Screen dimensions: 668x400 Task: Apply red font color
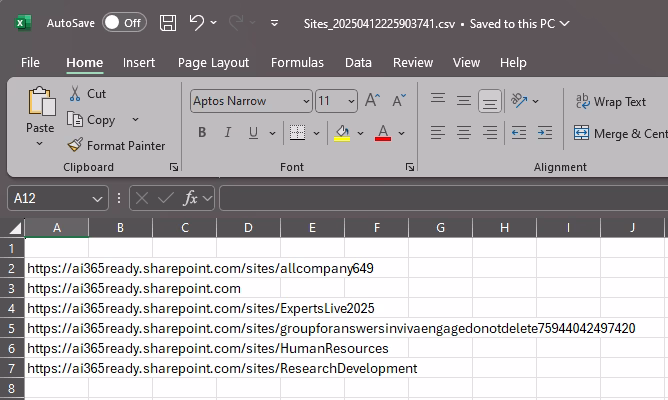(383, 133)
